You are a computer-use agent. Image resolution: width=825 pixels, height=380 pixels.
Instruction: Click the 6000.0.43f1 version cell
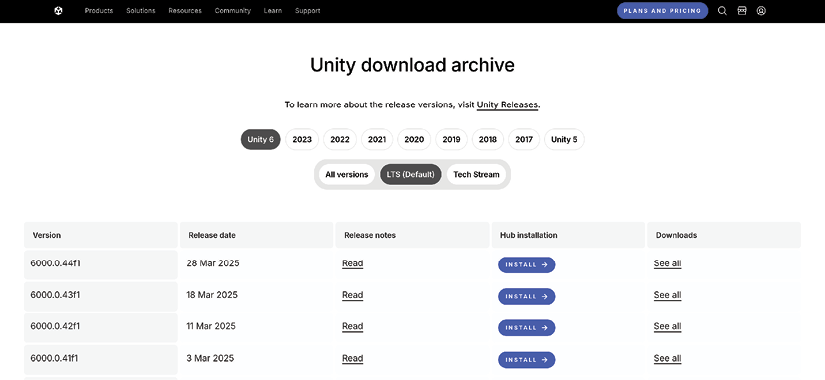tap(100, 296)
